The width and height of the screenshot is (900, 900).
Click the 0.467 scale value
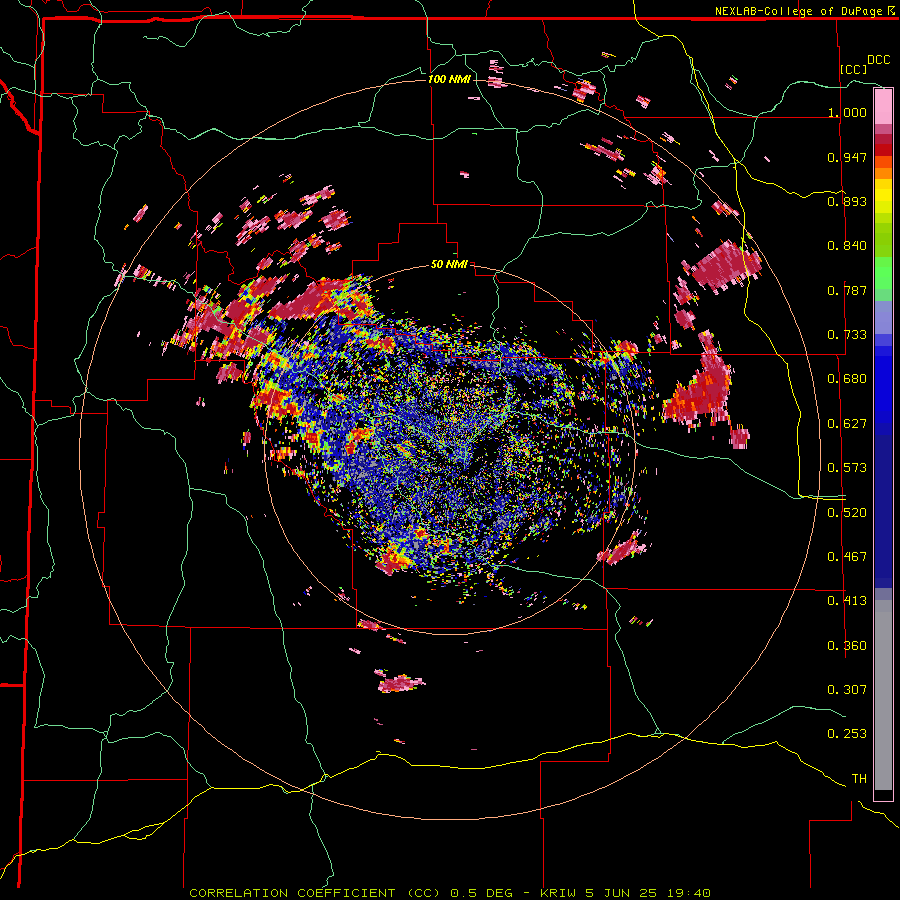tap(847, 557)
